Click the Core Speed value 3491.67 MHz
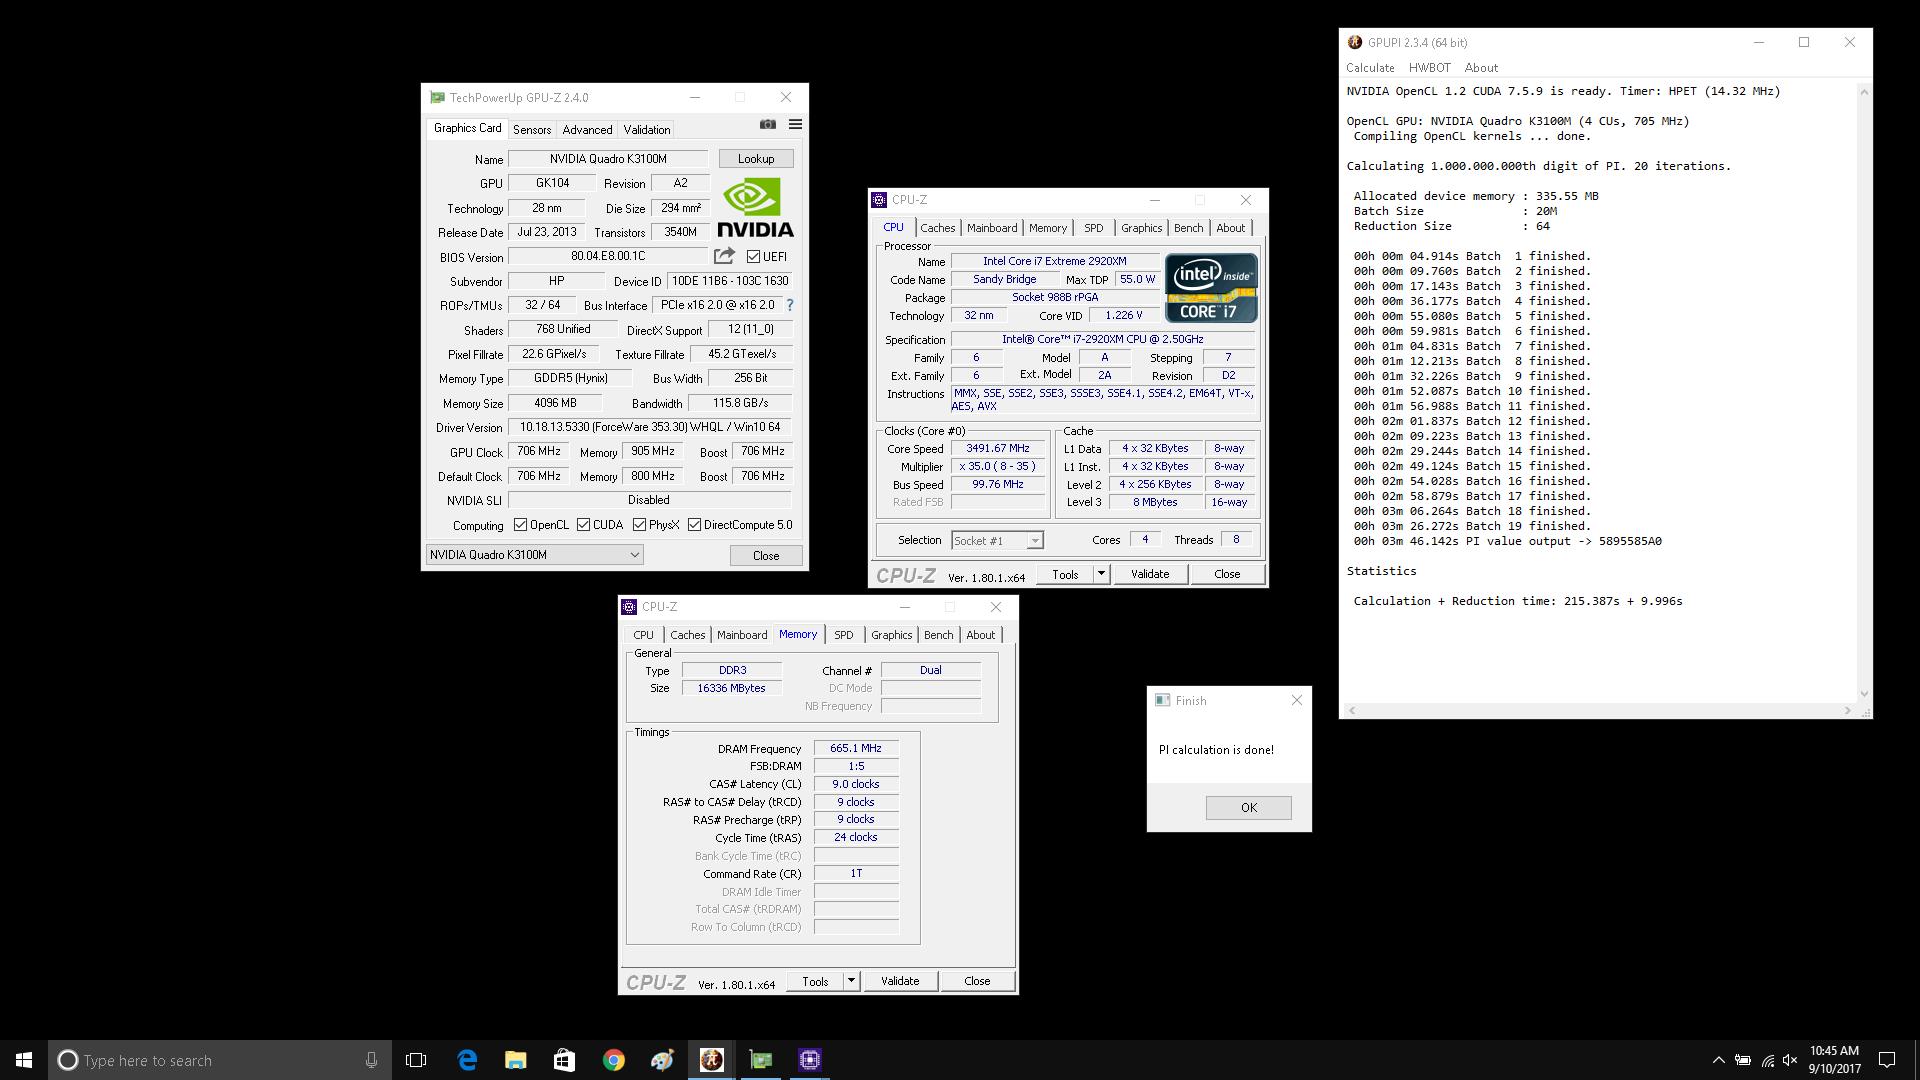Screen dimensions: 1920x1080 (x=997, y=448)
